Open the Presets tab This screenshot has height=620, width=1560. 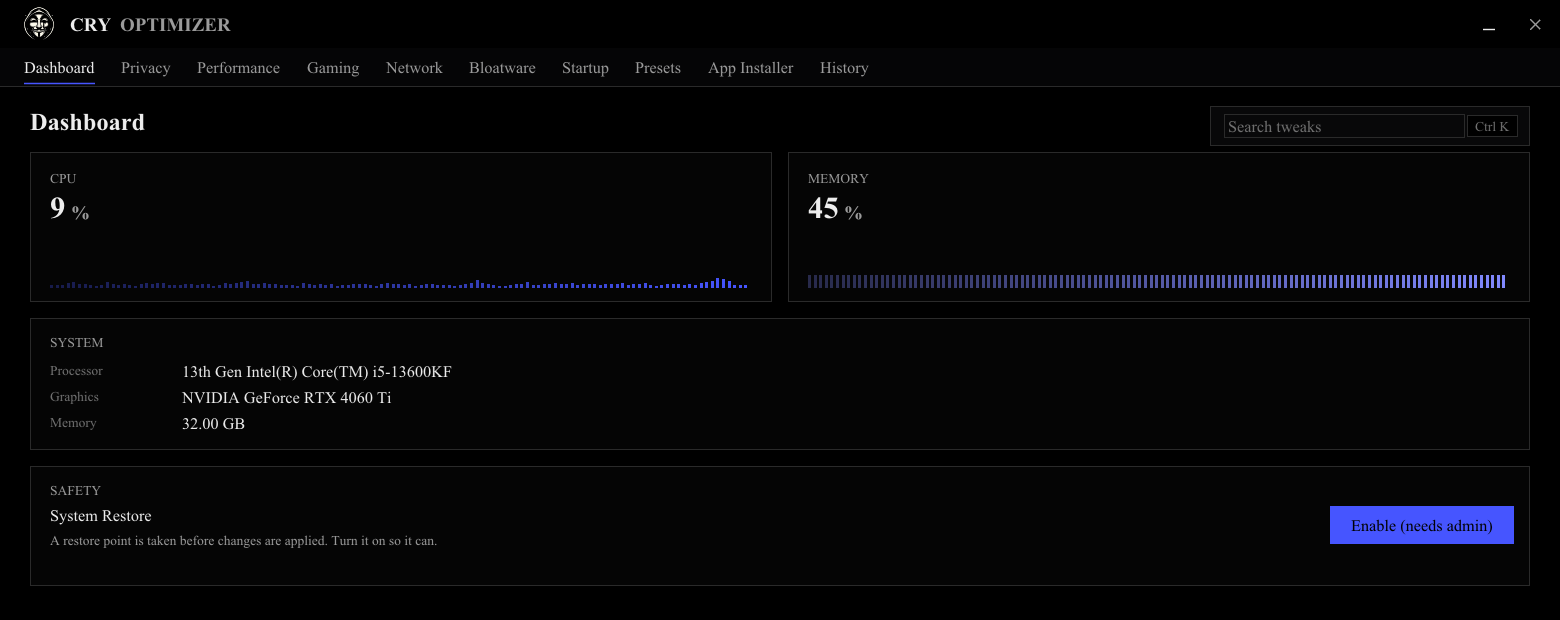[658, 68]
